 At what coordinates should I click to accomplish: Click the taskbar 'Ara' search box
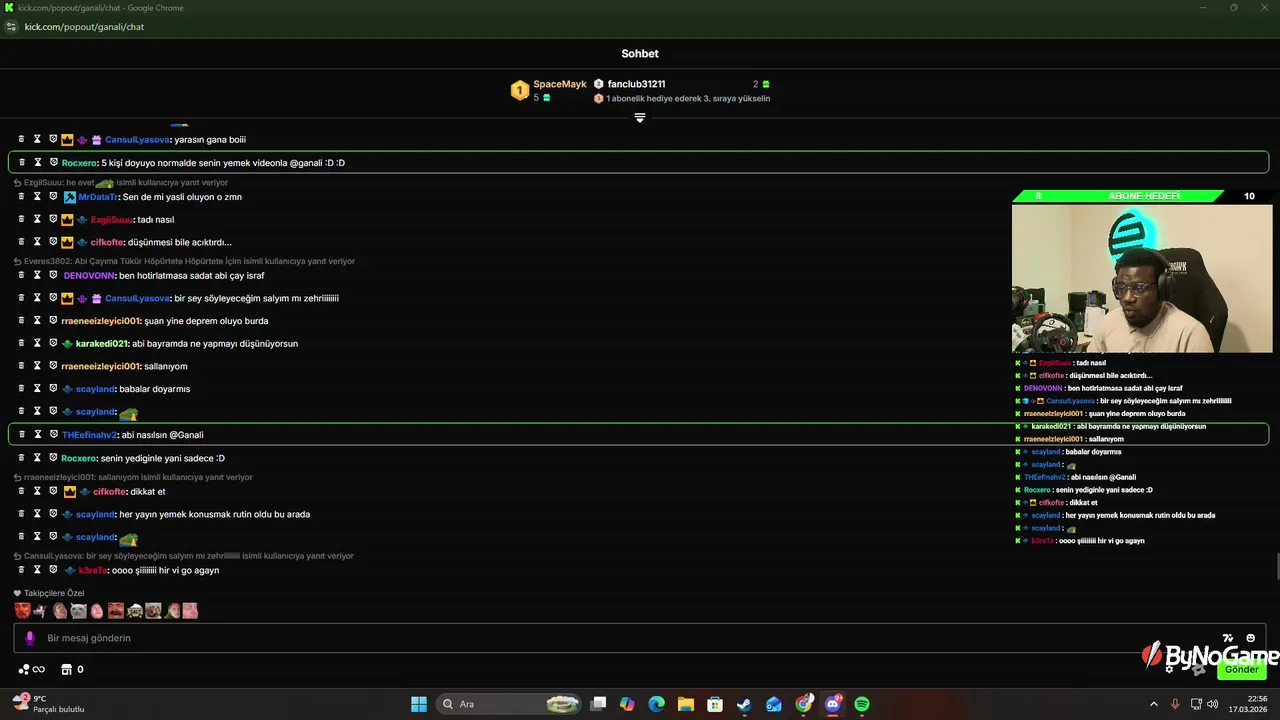point(510,704)
